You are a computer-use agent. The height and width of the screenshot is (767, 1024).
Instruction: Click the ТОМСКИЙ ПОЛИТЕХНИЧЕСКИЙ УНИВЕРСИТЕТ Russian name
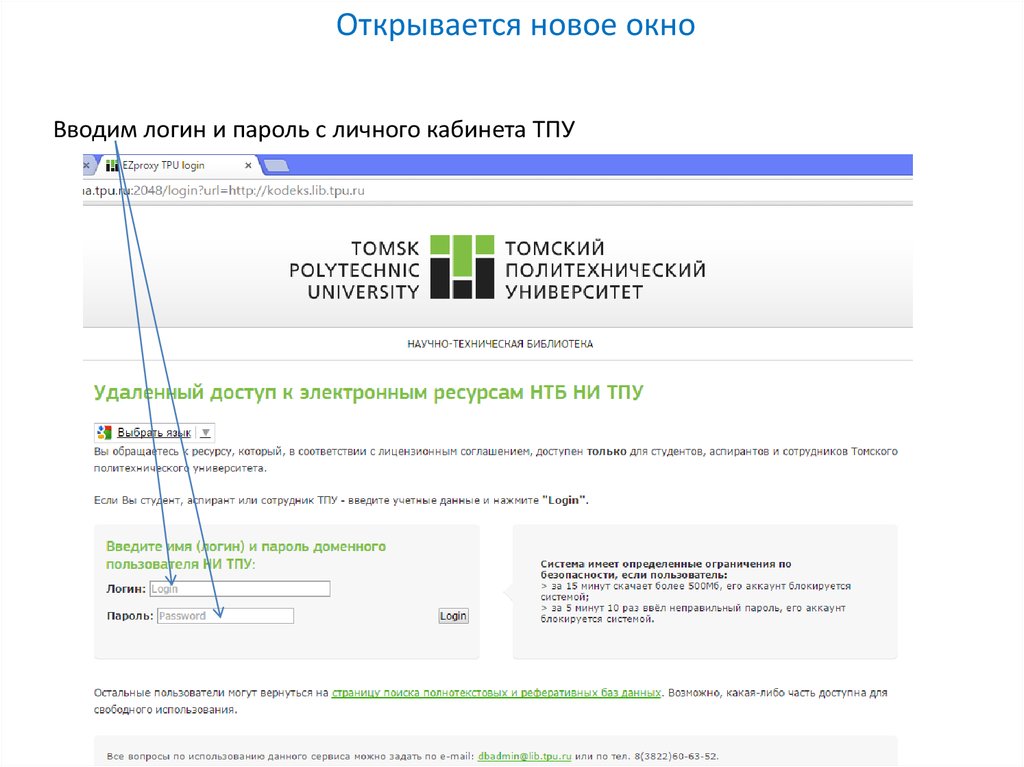(x=605, y=269)
